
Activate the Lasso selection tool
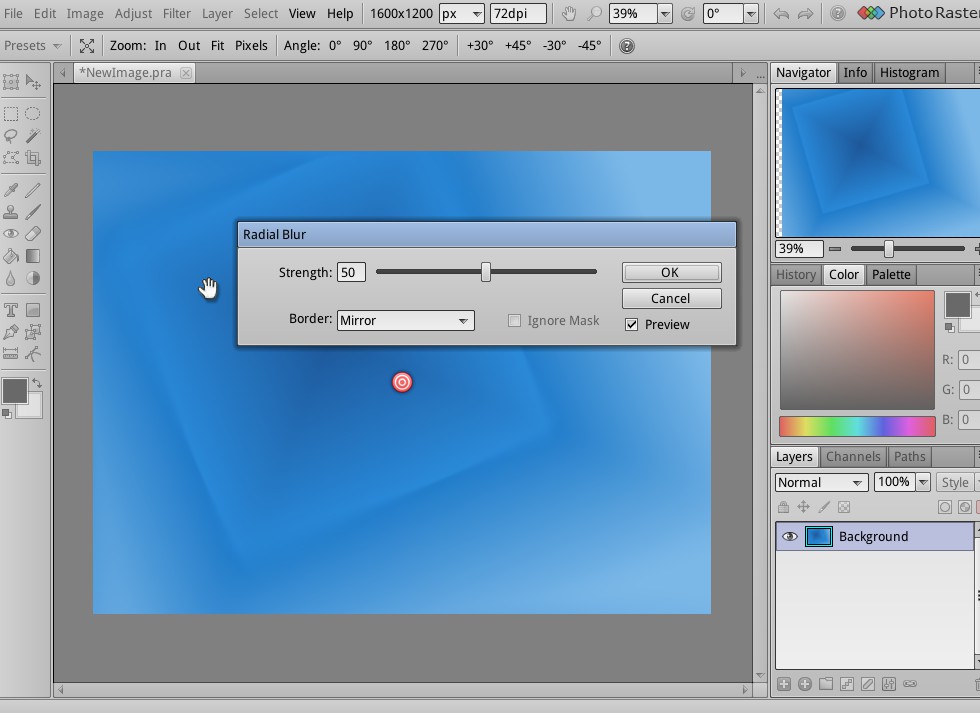point(11,136)
